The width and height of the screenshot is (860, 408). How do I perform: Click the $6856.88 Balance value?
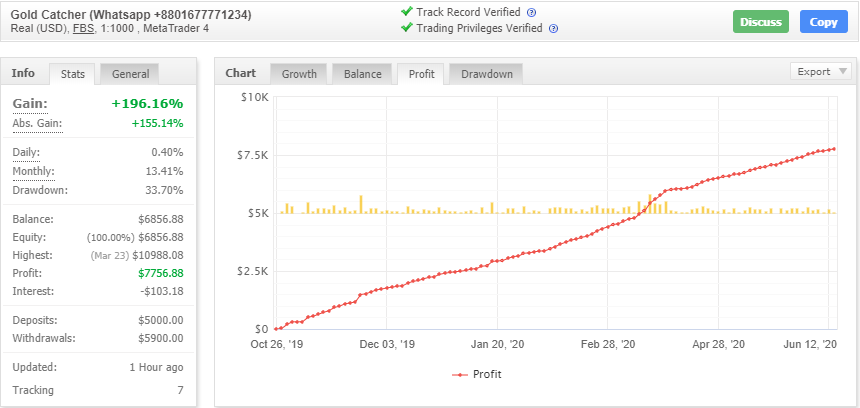tap(161, 219)
